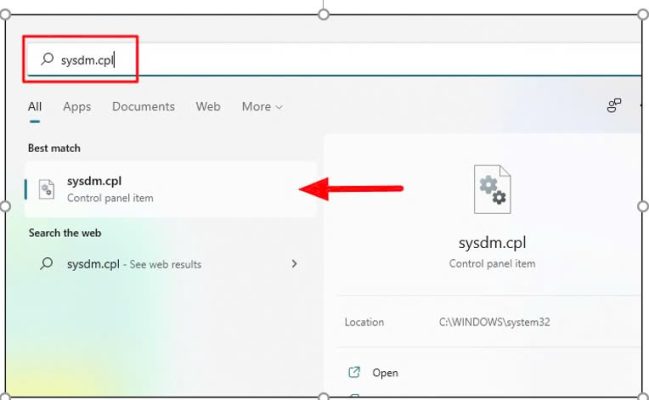The height and width of the screenshot is (400, 649).
Task: Click the magnifier icon in the search box
Action: point(47,59)
